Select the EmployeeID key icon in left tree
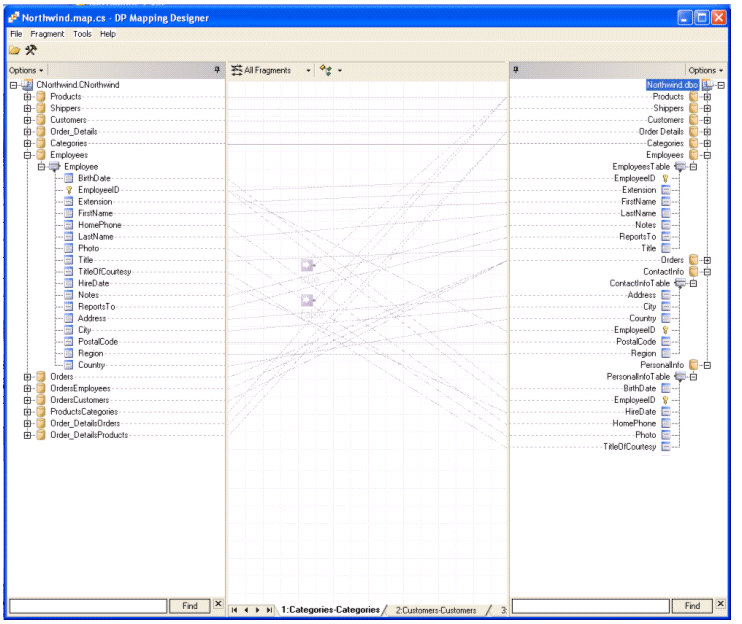Screen dimensions: 742x624 point(69,190)
